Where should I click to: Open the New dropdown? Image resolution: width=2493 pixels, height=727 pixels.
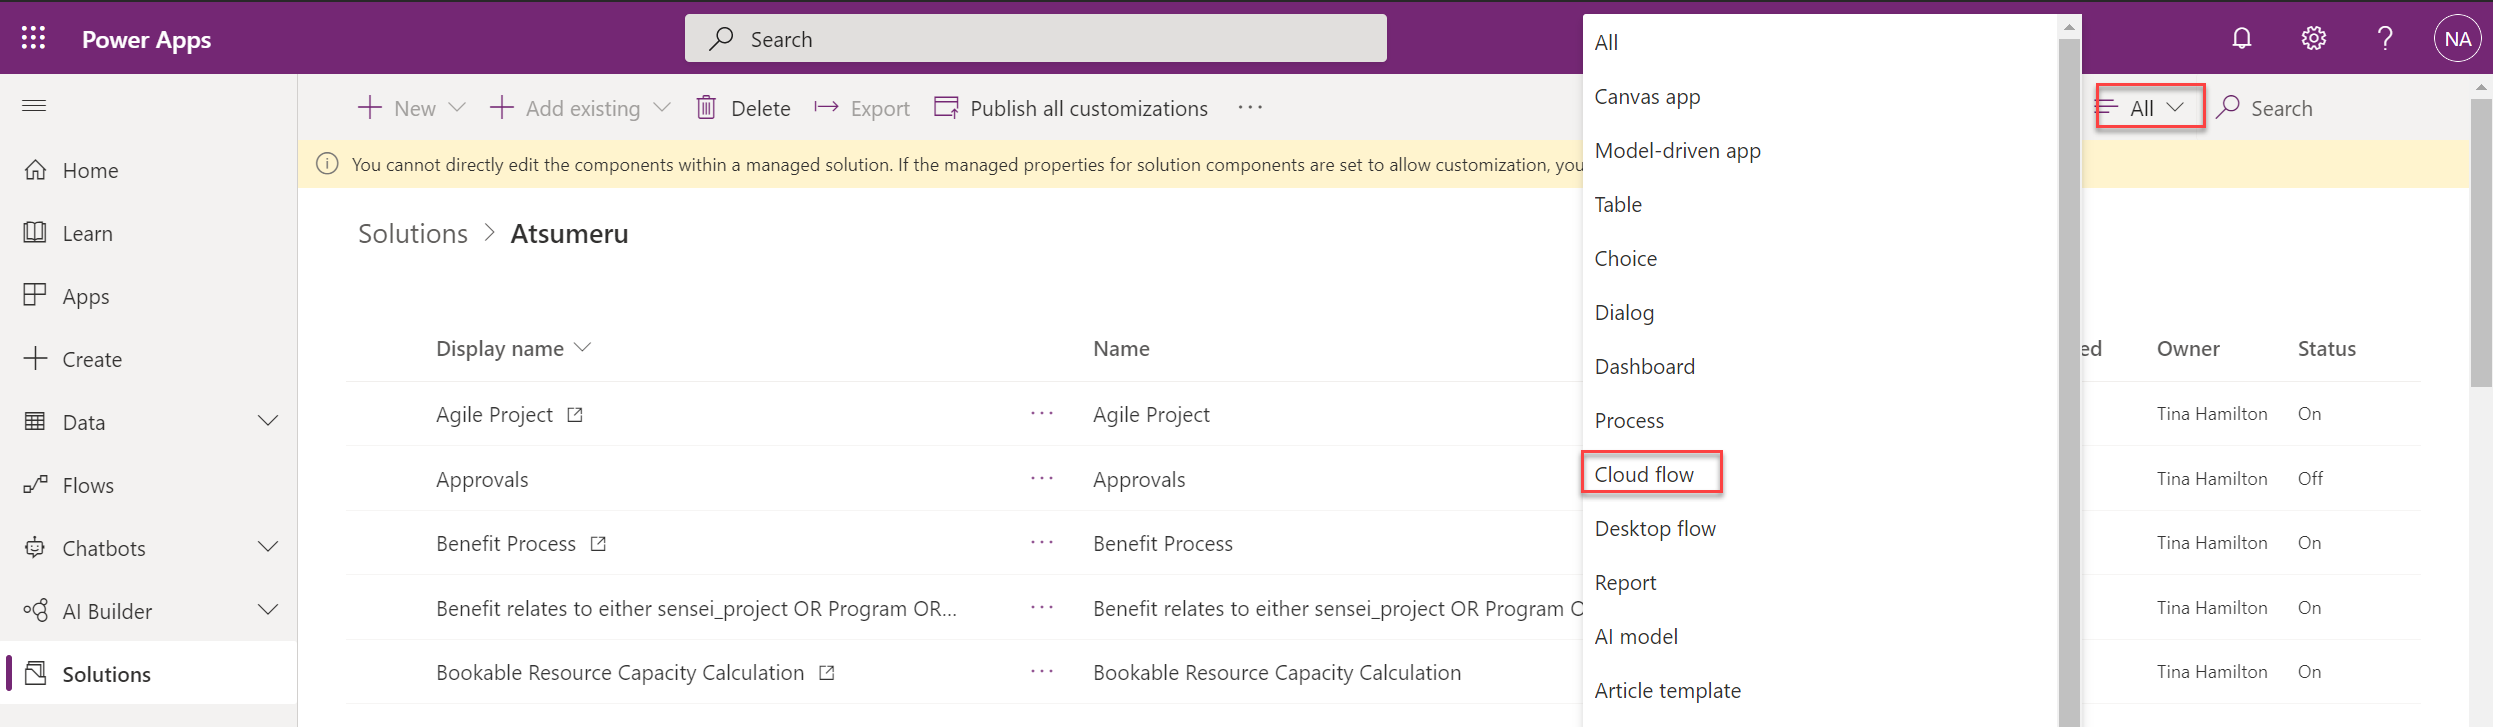412,108
